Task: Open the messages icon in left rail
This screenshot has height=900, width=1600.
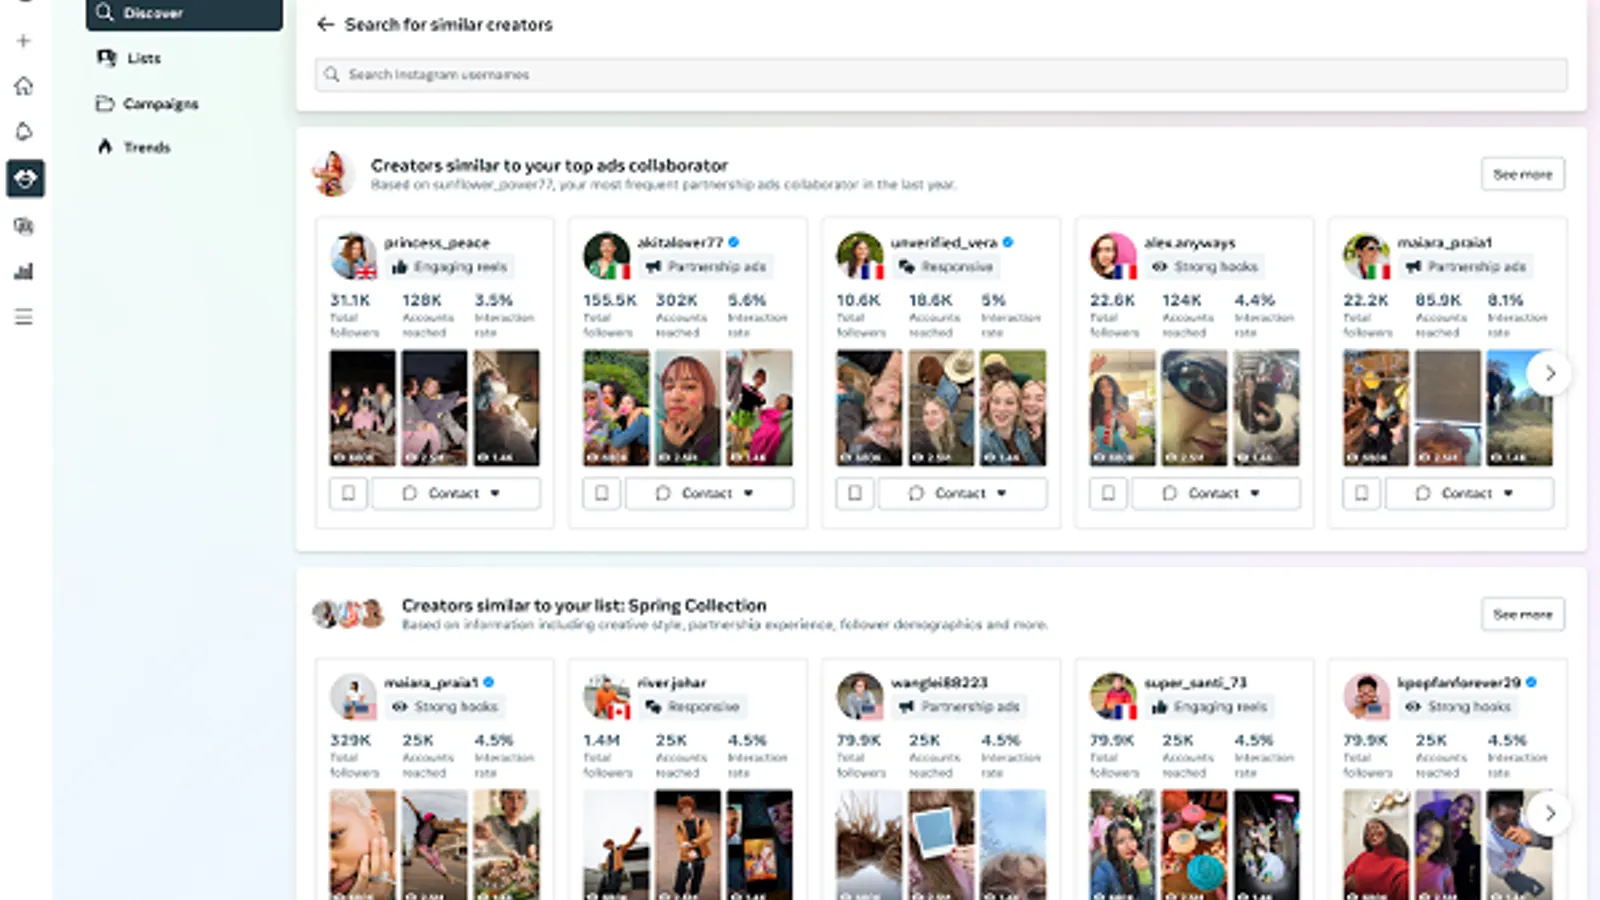Action: coord(24,226)
